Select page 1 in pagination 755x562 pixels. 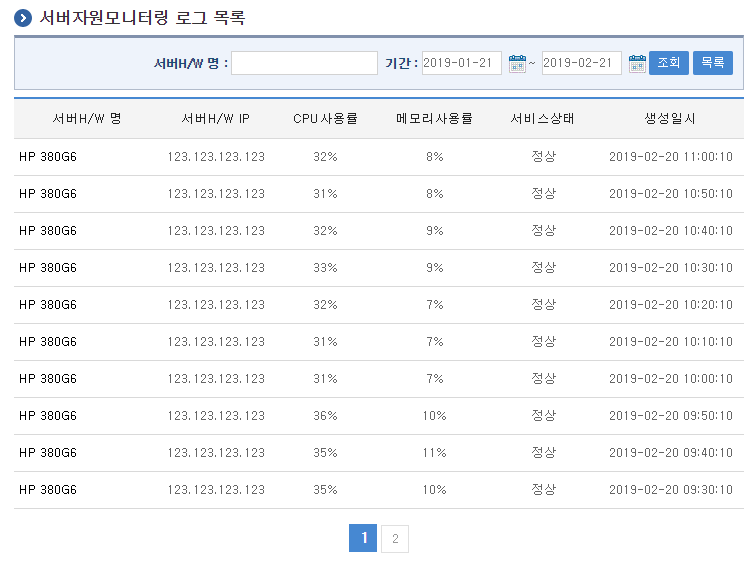point(363,539)
